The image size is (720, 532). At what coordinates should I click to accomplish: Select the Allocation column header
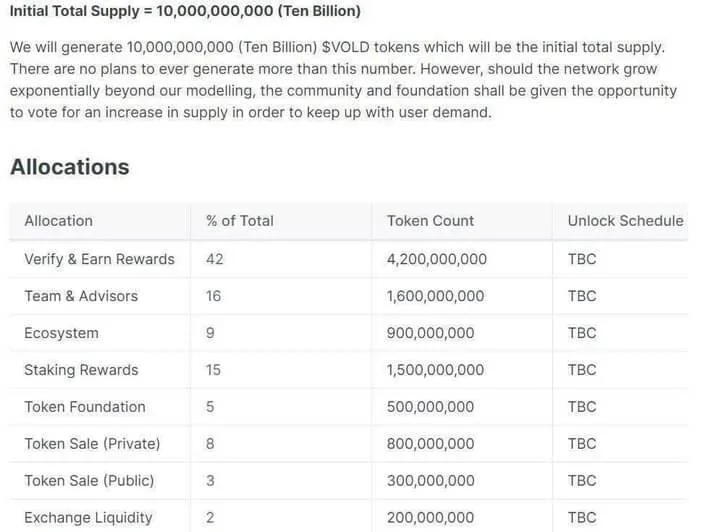(x=59, y=221)
